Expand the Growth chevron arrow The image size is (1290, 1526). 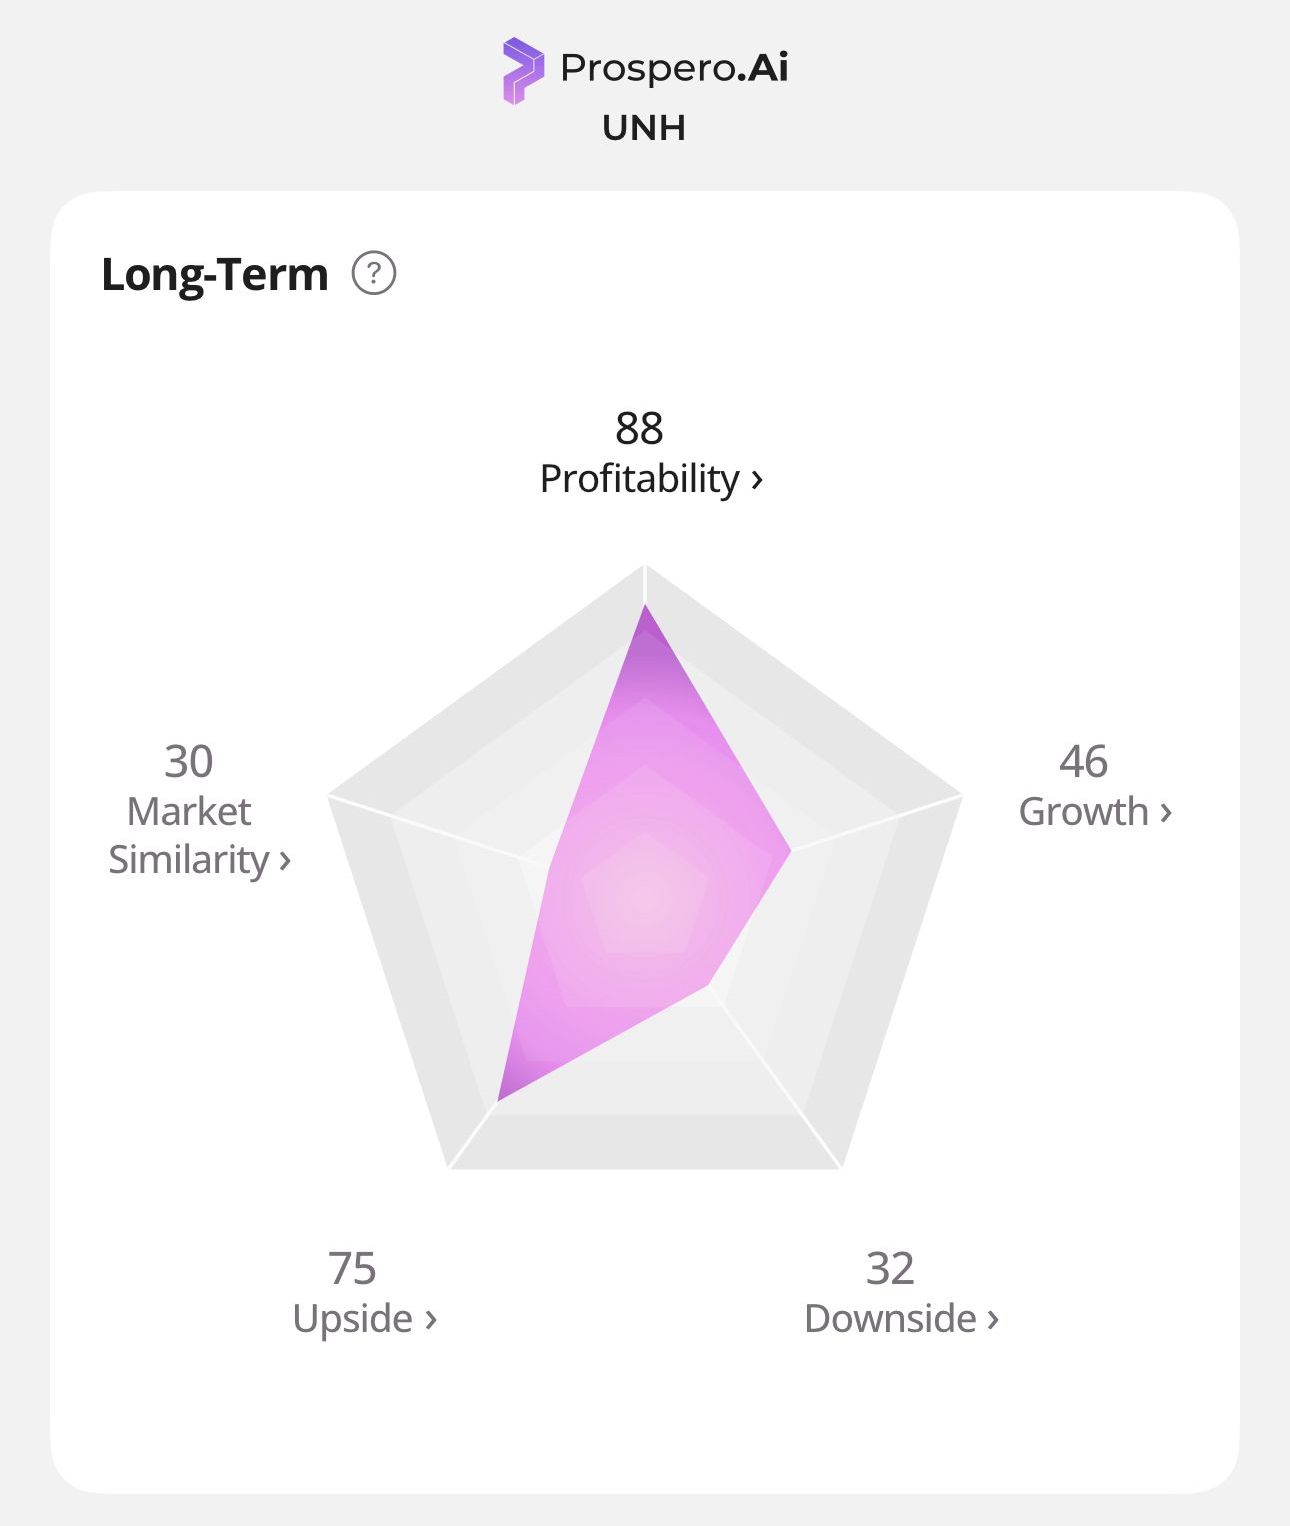(x=1165, y=813)
